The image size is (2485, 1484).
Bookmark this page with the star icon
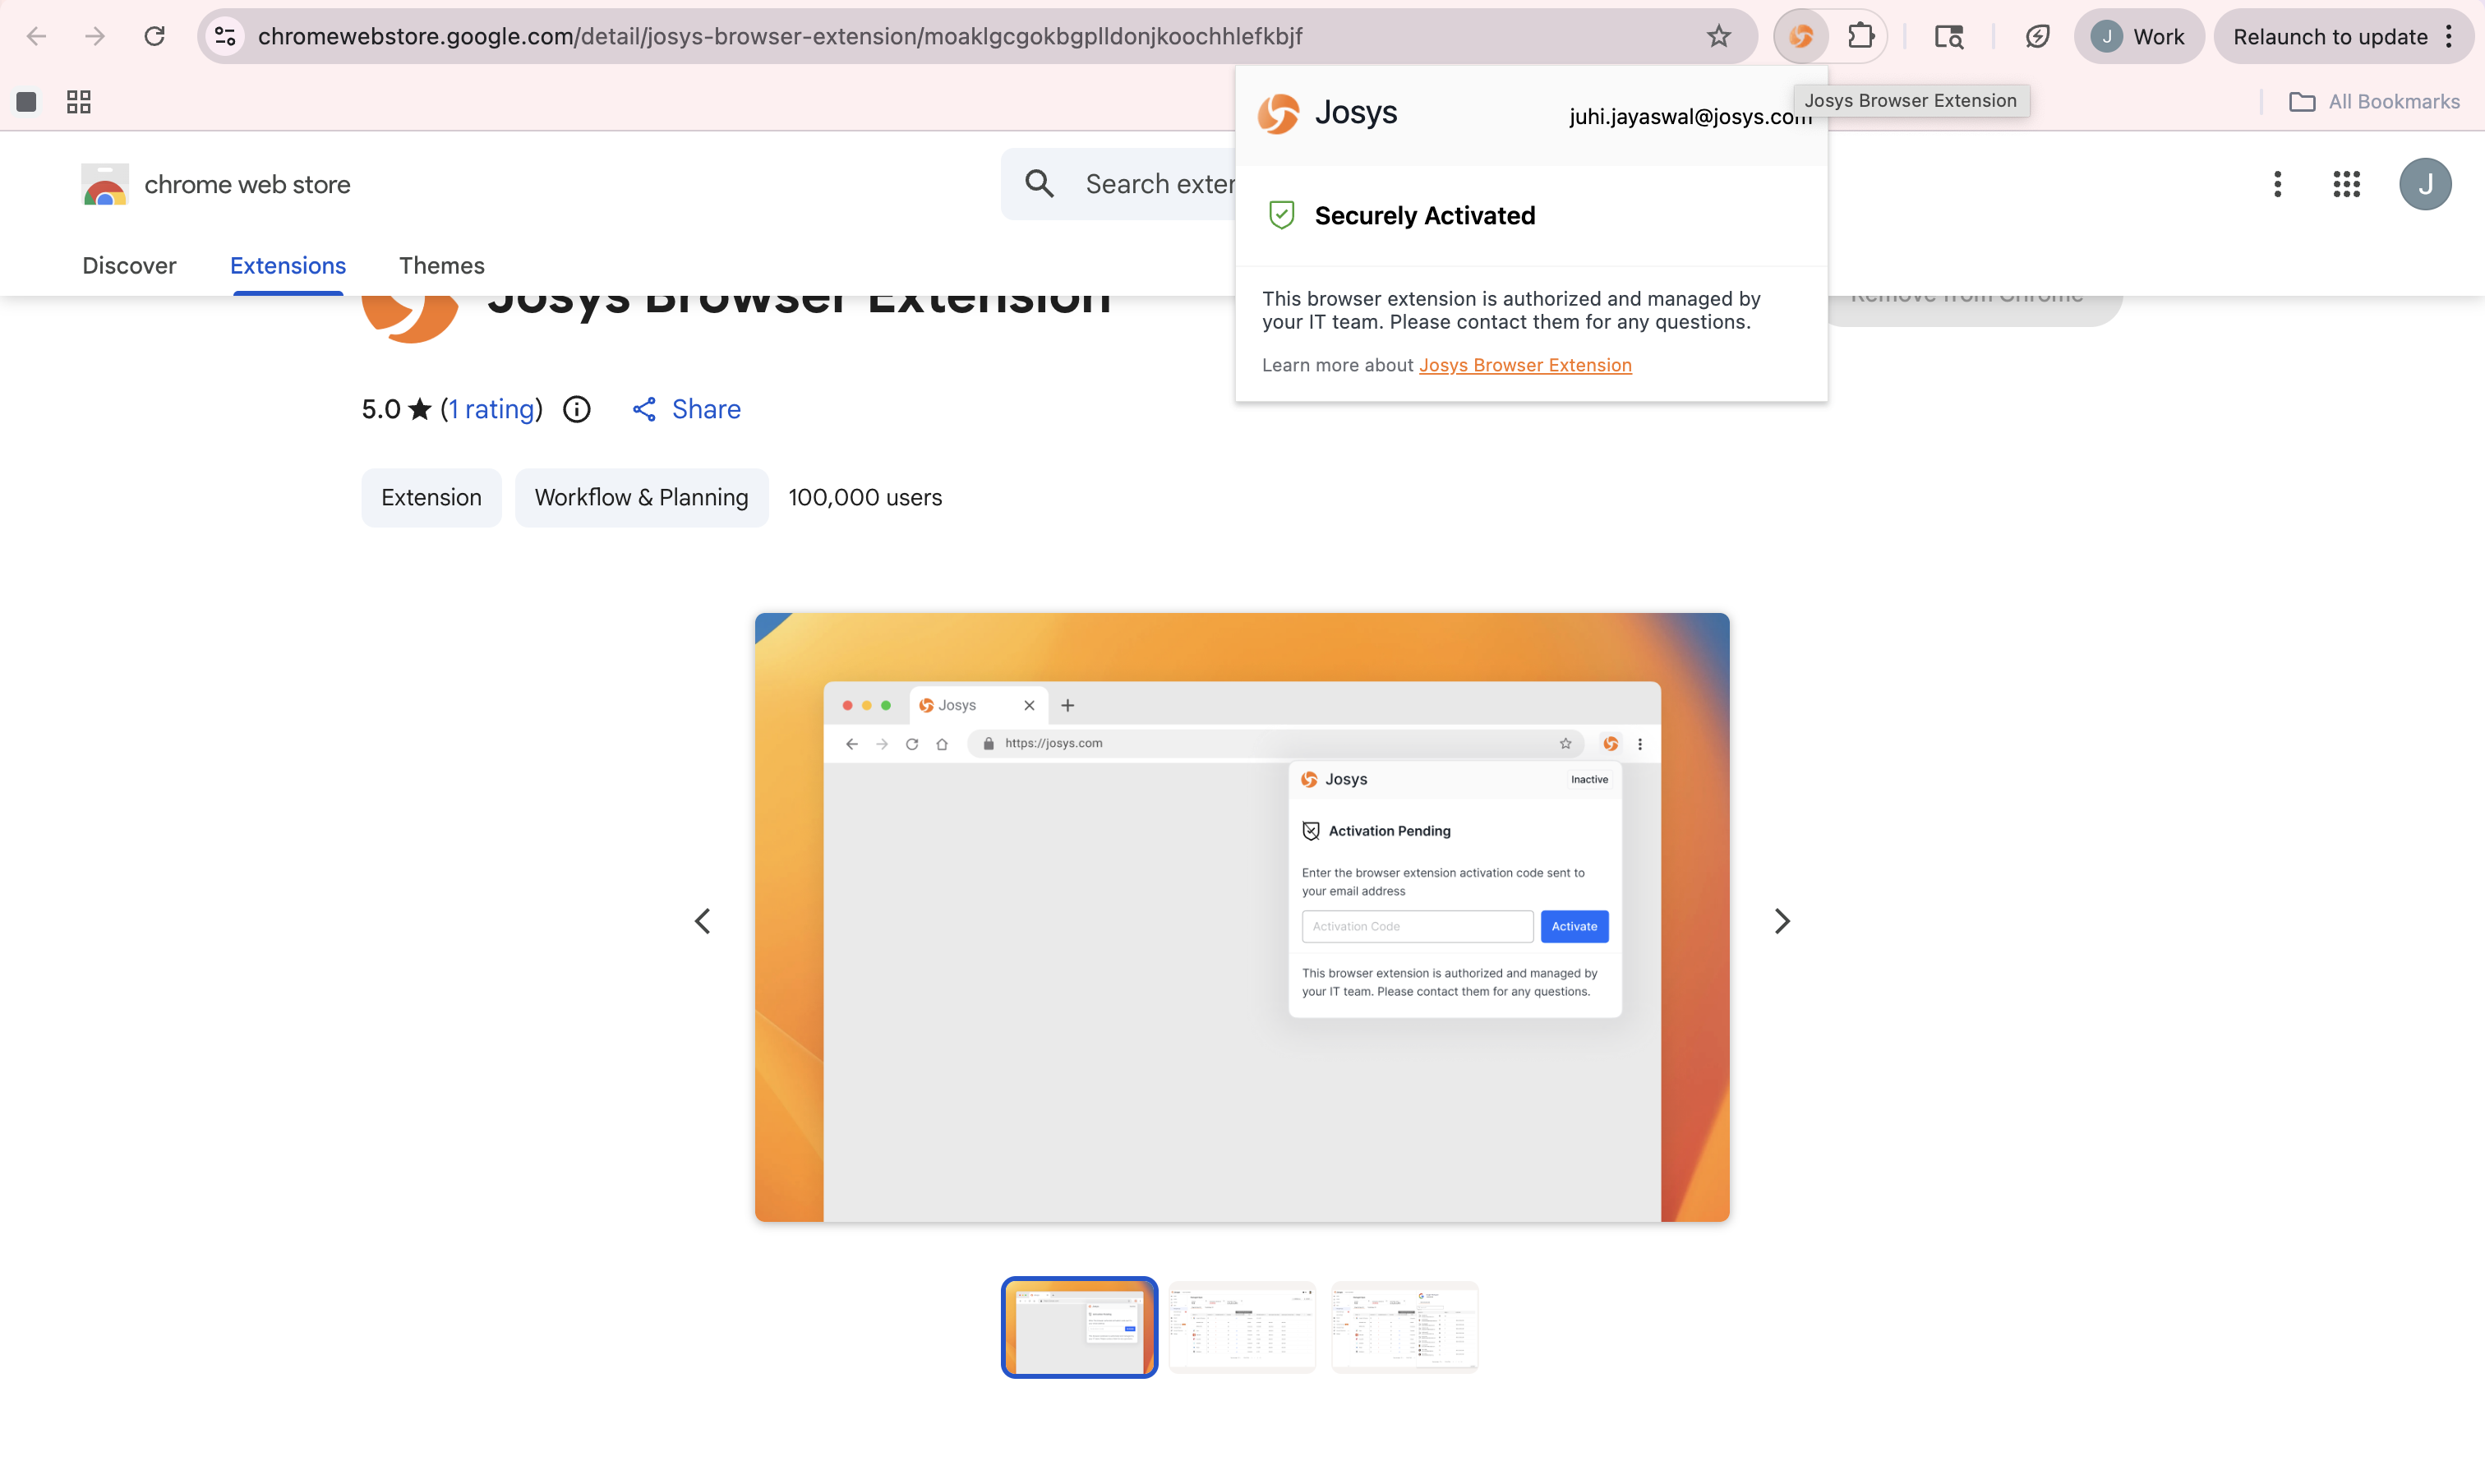[x=1718, y=37]
